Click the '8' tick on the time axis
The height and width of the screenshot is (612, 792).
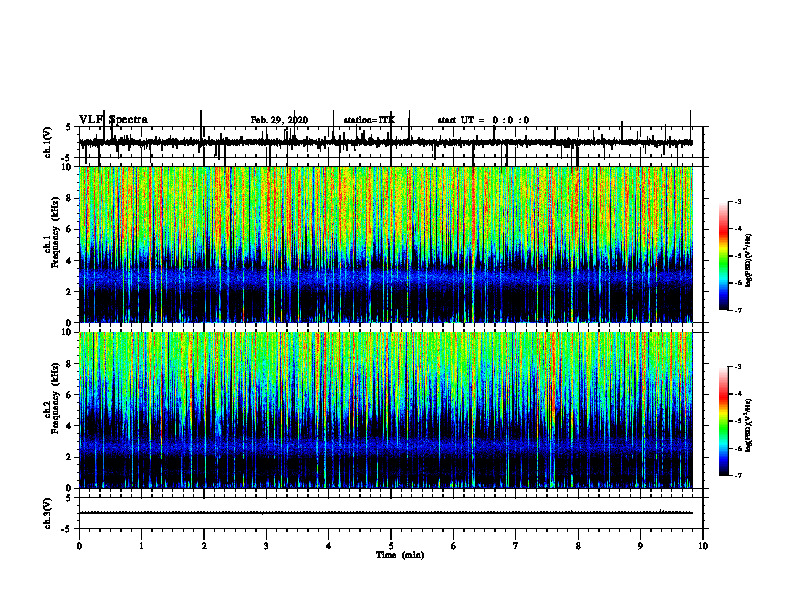point(578,546)
